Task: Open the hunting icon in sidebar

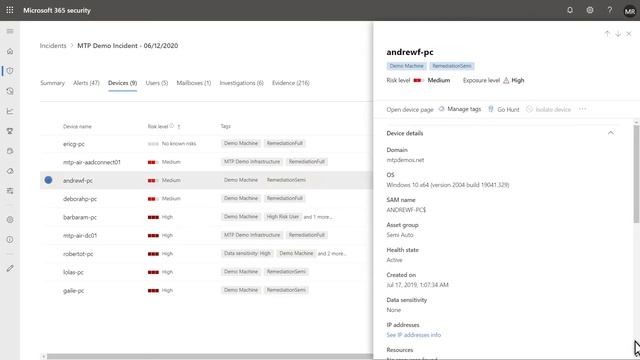Action: click(10, 91)
